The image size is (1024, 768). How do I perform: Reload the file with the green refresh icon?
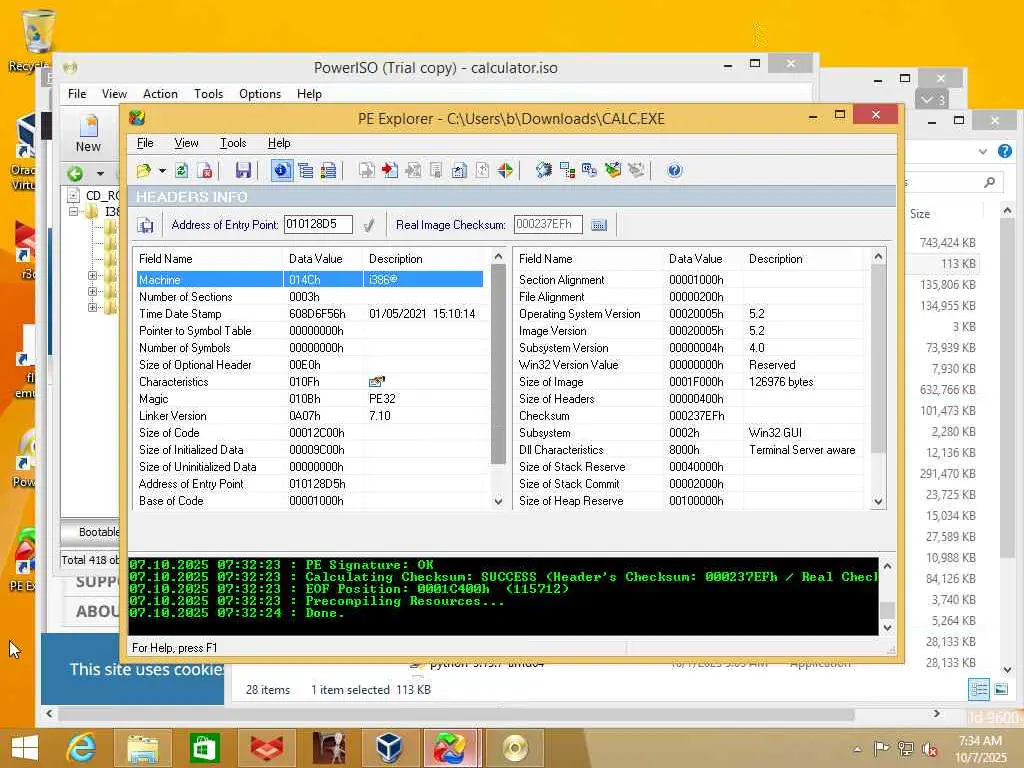pos(182,171)
